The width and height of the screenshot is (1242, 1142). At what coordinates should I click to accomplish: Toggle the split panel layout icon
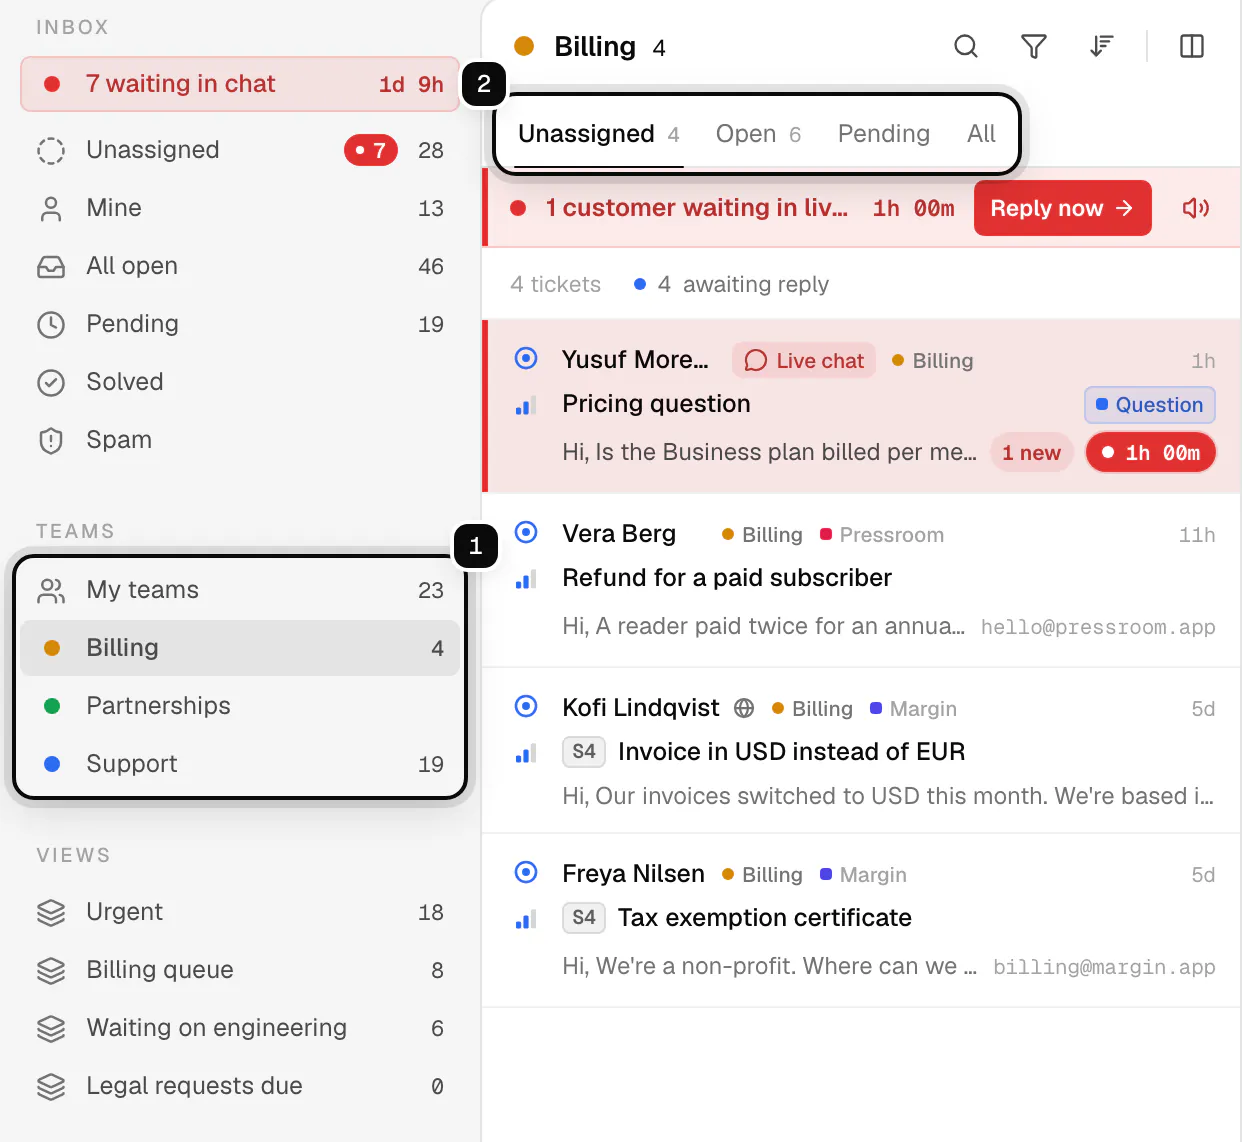click(1191, 46)
